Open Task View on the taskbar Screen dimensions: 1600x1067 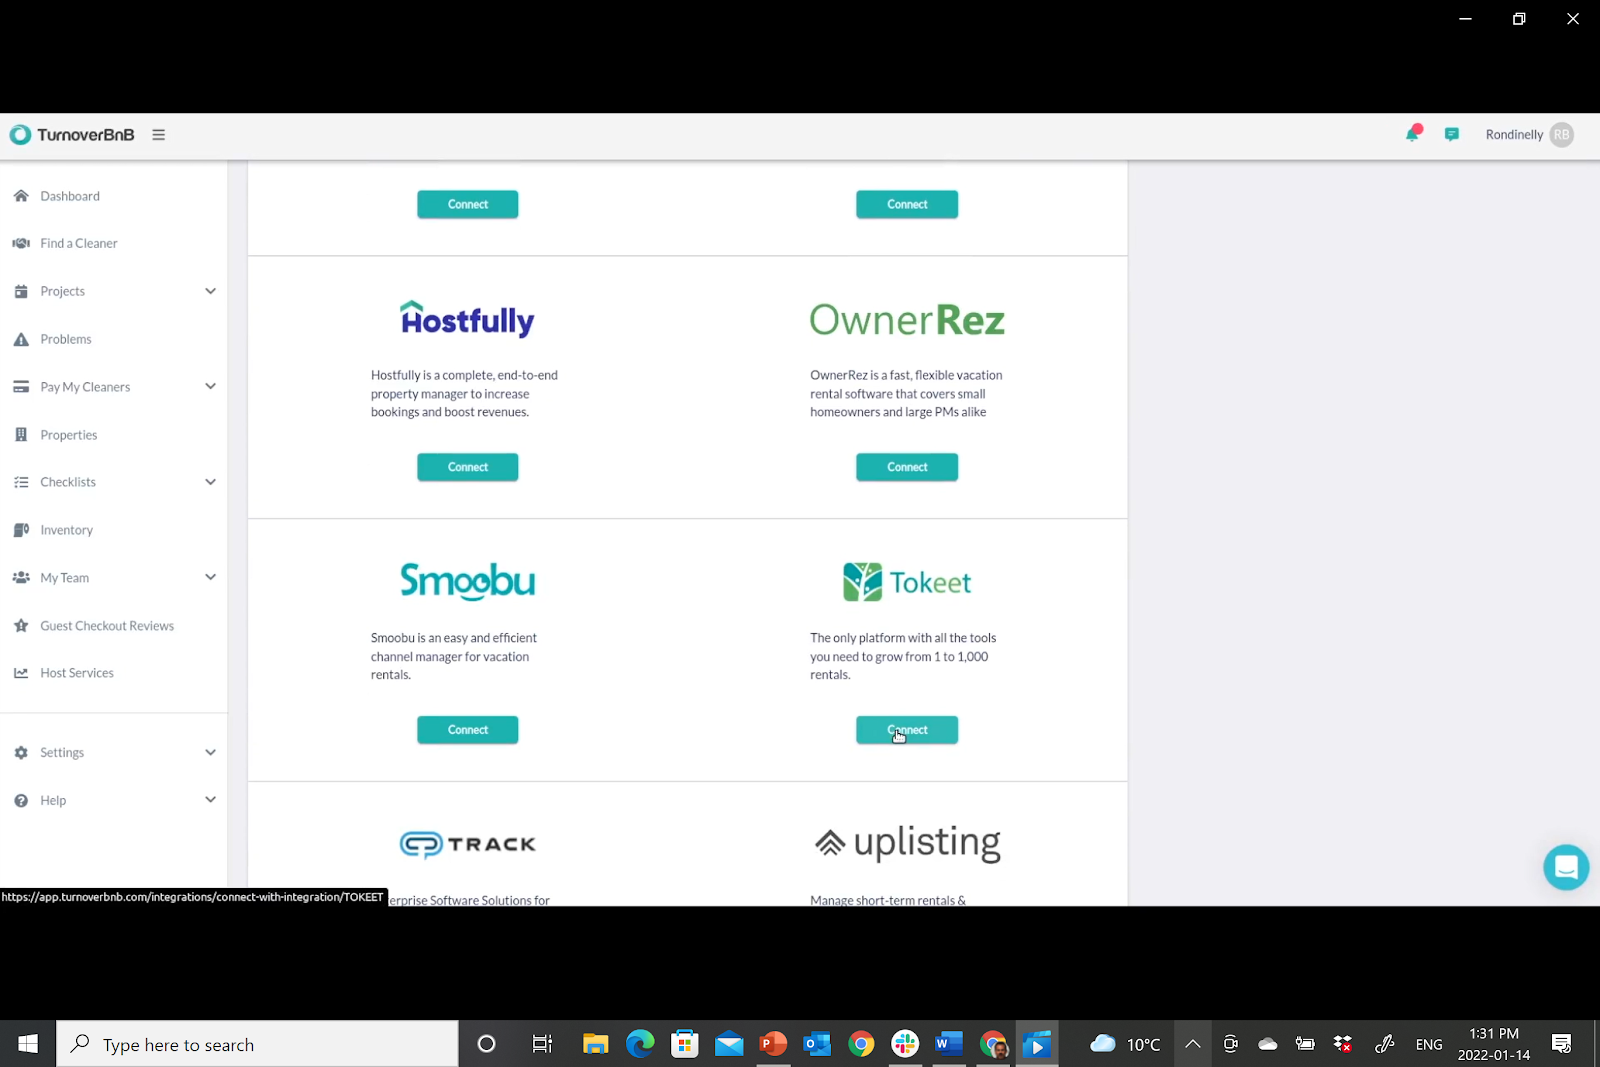coord(542,1044)
